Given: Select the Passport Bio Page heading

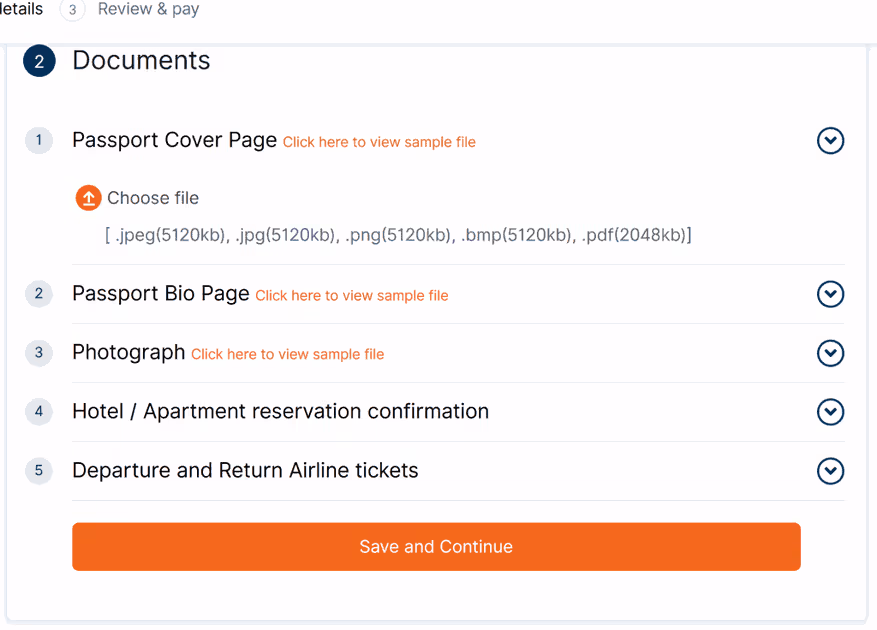Looking at the screenshot, I should pos(161,294).
